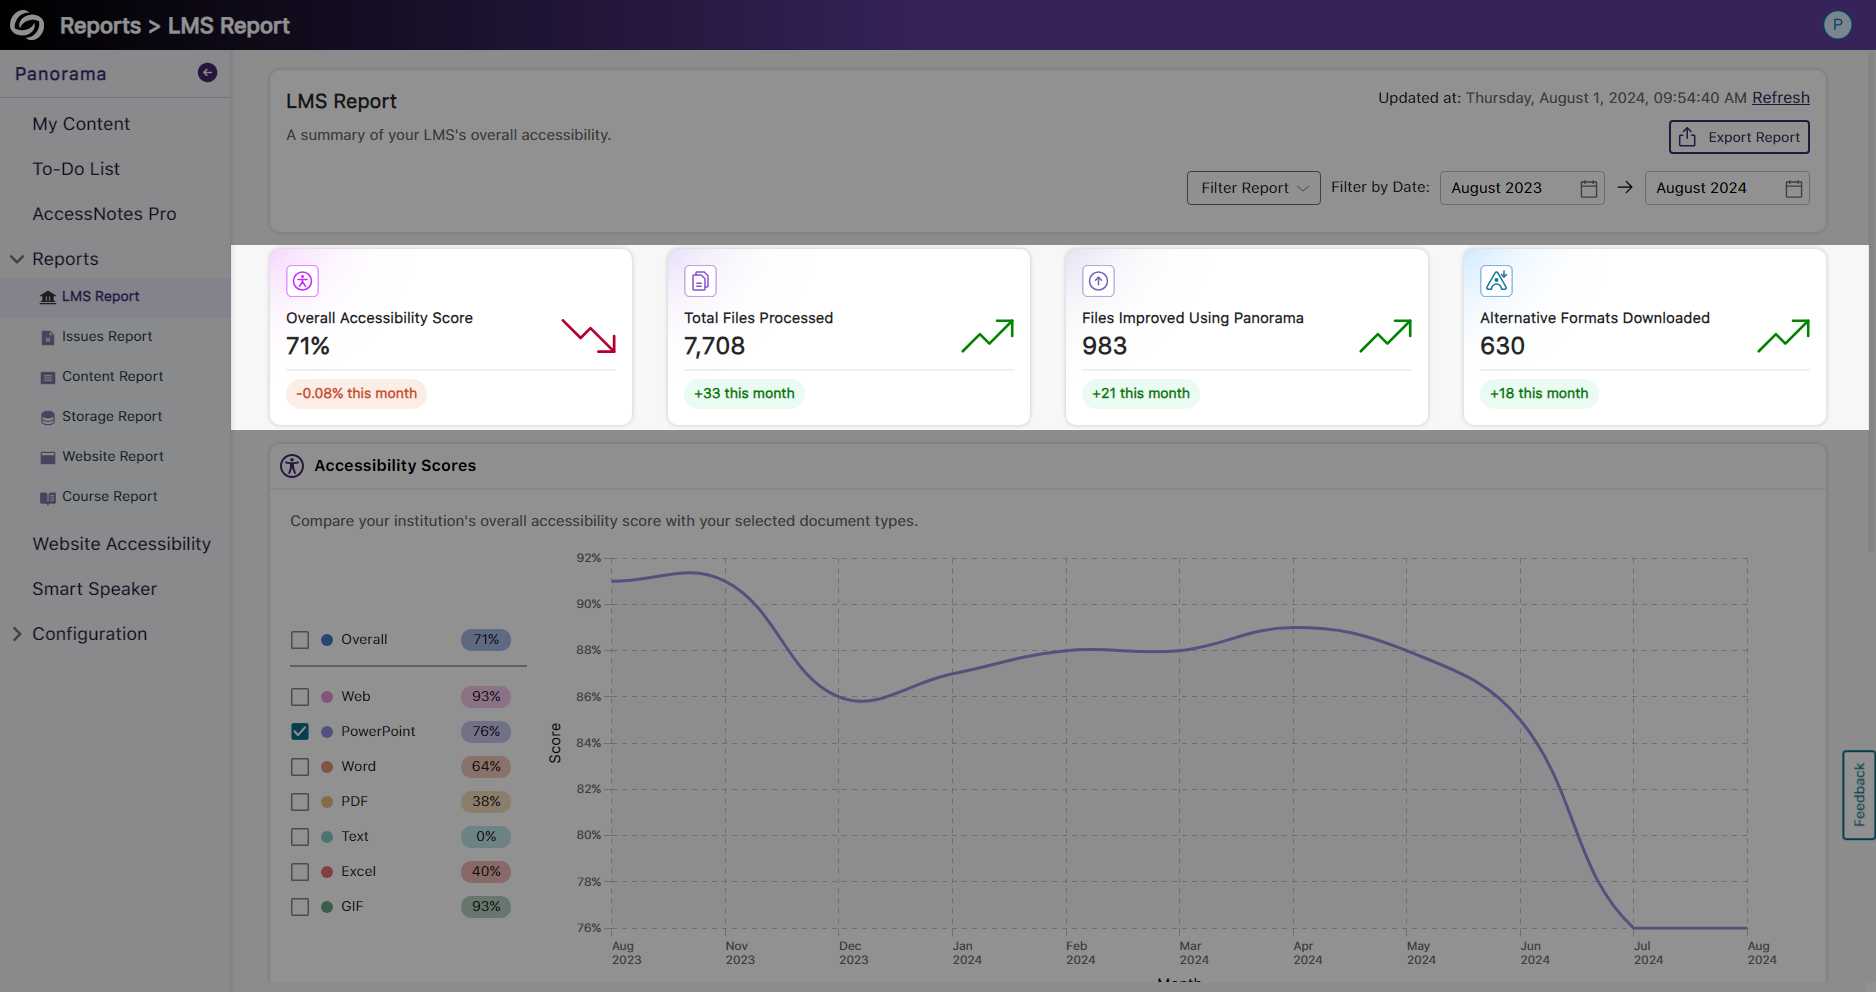The image size is (1876, 992).
Task: Enable the Overall score checkbox
Action: pos(300,640)
